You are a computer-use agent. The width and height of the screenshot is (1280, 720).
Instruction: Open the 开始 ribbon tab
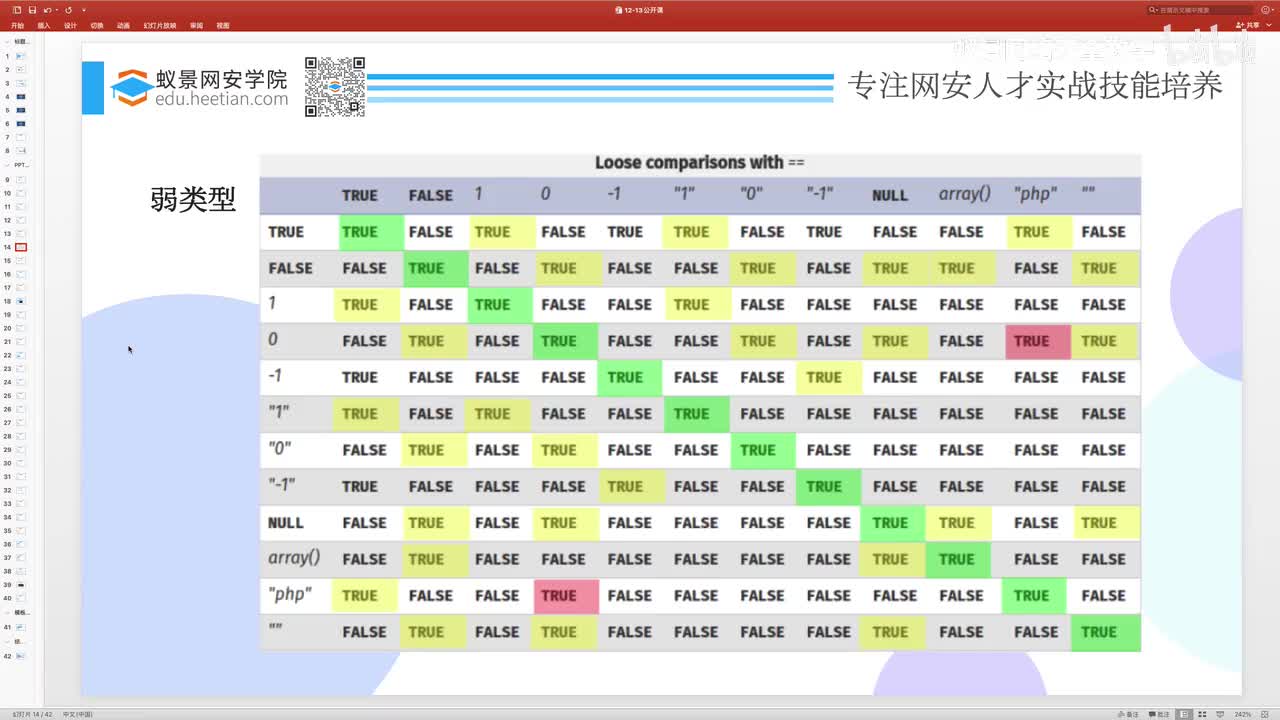[17, 25]
